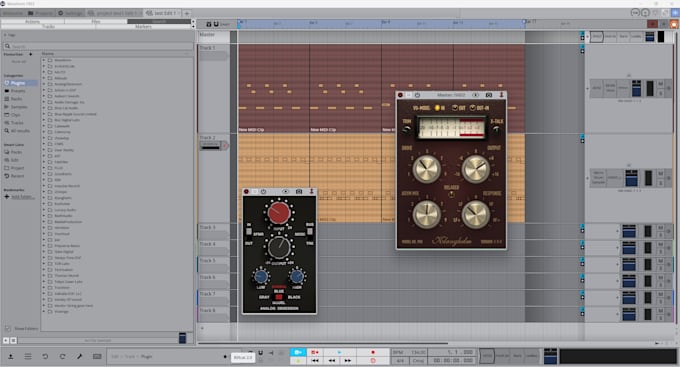Screen dimensions: 680x367
Task: Close the black Analog Obsession plugin window
Action: click(x=246, y=191)
